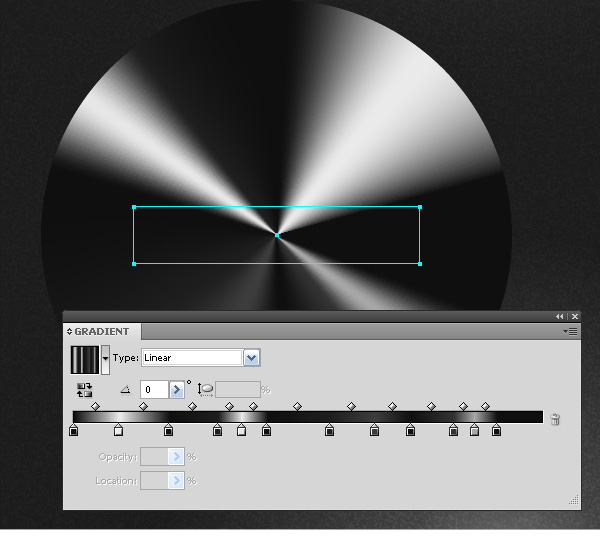Open the Location dropdown arrow
600x551 pixels.
click(176, 481)
